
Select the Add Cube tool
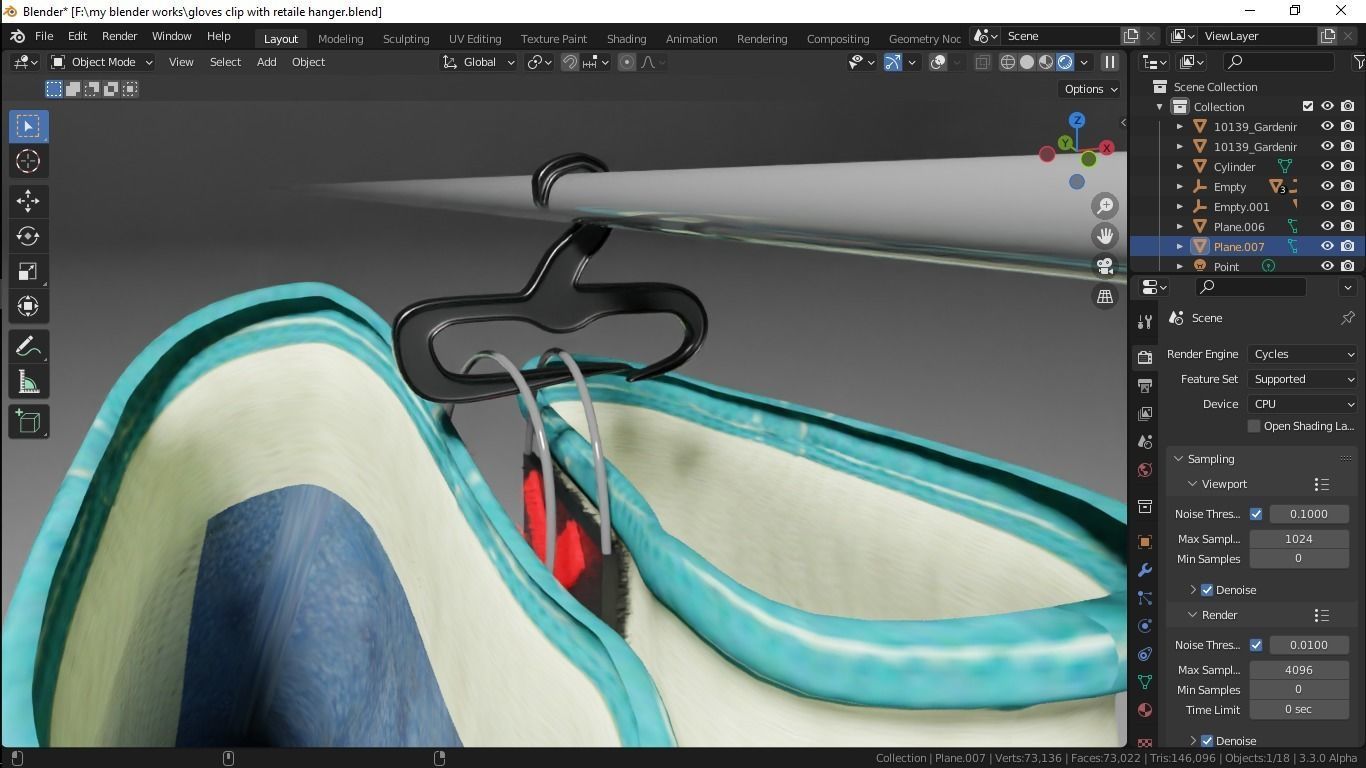pyautogui.click(x=28, y=422)
